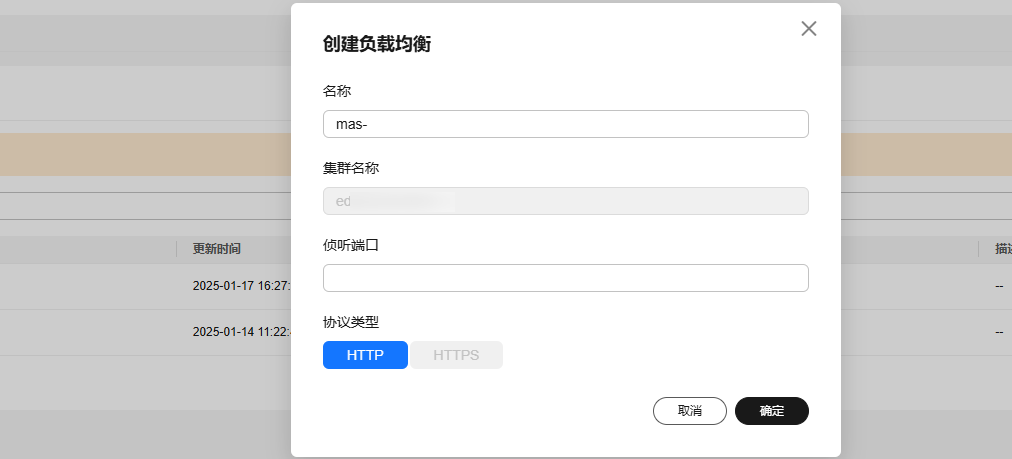Click the 创建负载均衡 dialog title
This screenshot has width=1012, height=459.
377,44
